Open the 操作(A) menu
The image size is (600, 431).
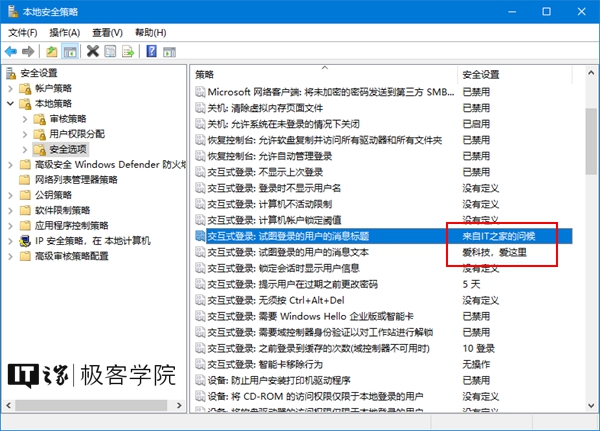pyautogui.click(x=65, y=33)
